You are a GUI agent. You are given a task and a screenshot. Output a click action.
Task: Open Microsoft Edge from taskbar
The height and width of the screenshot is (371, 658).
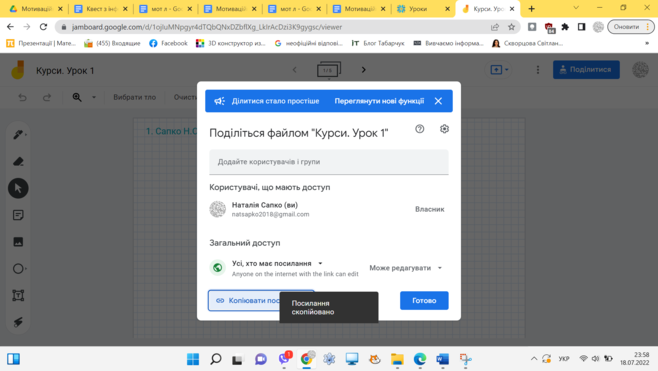point(420,359)
